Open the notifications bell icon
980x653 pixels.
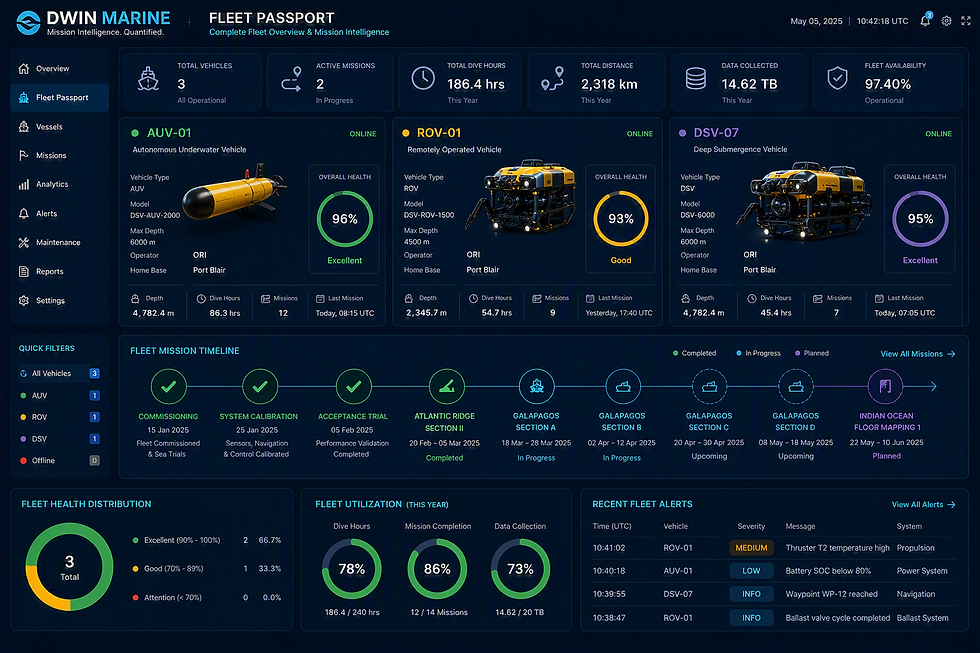pyautogui.click(x=925, y=21)
